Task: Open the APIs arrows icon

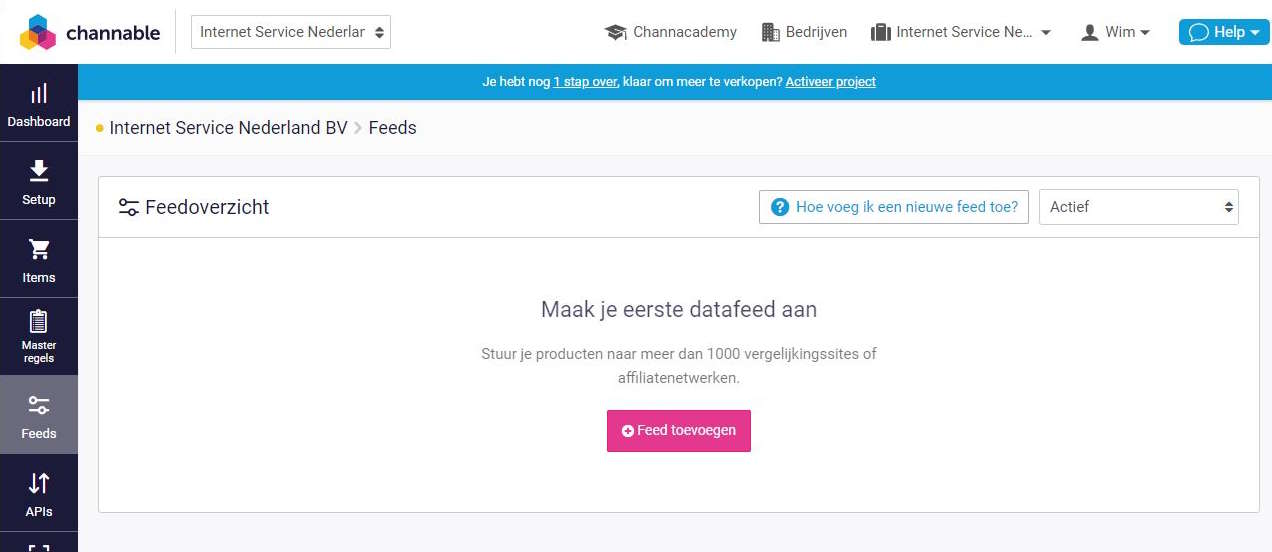Action: [x=39, y=483]
